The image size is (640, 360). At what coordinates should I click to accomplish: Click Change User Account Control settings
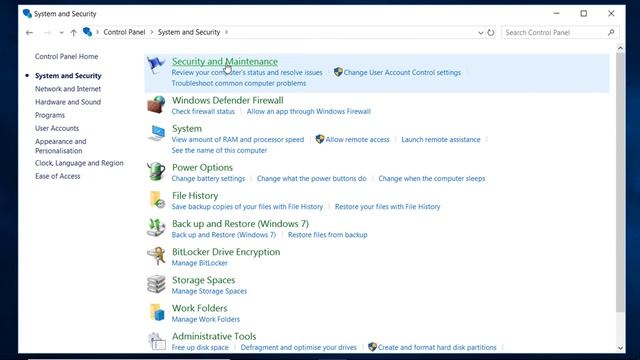(x=402, y=72)
